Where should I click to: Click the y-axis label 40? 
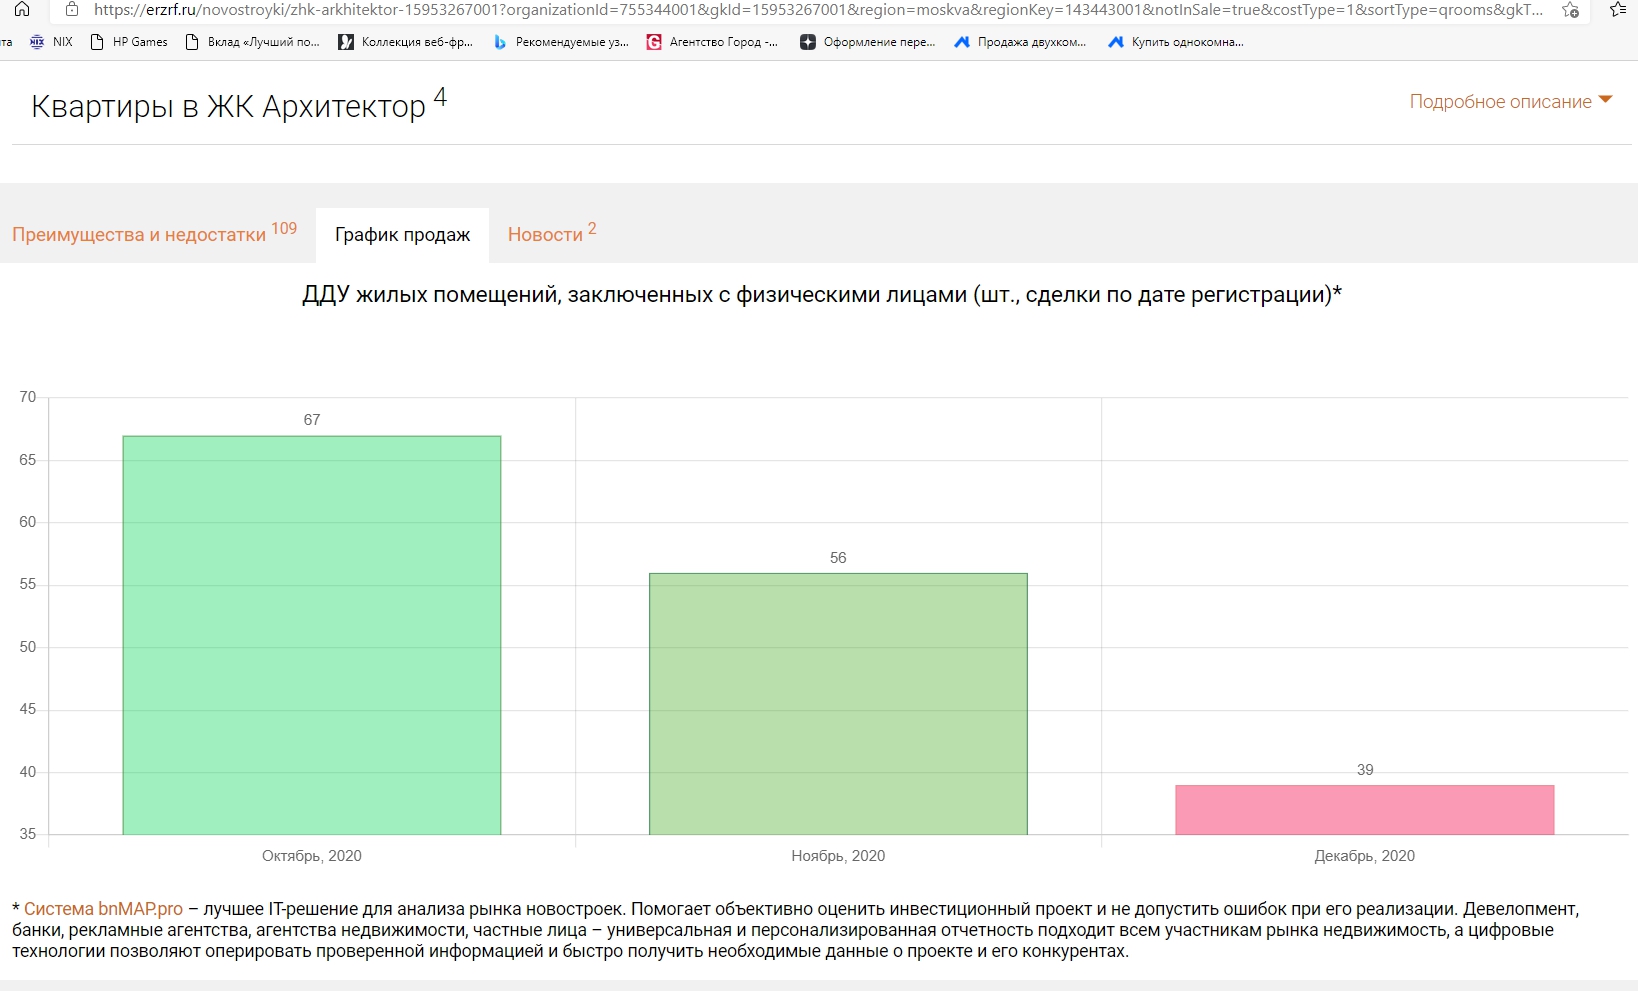(28, 772)
